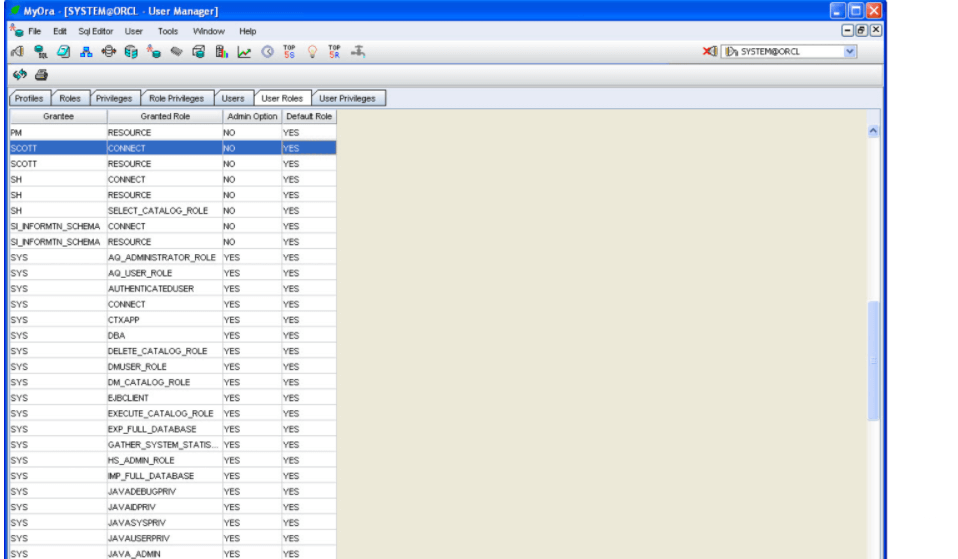Select the JAVADEBUGPRIV cell
Image resolution: width=958 pixels, height=559 pixels.
click(x=165, y=491)
